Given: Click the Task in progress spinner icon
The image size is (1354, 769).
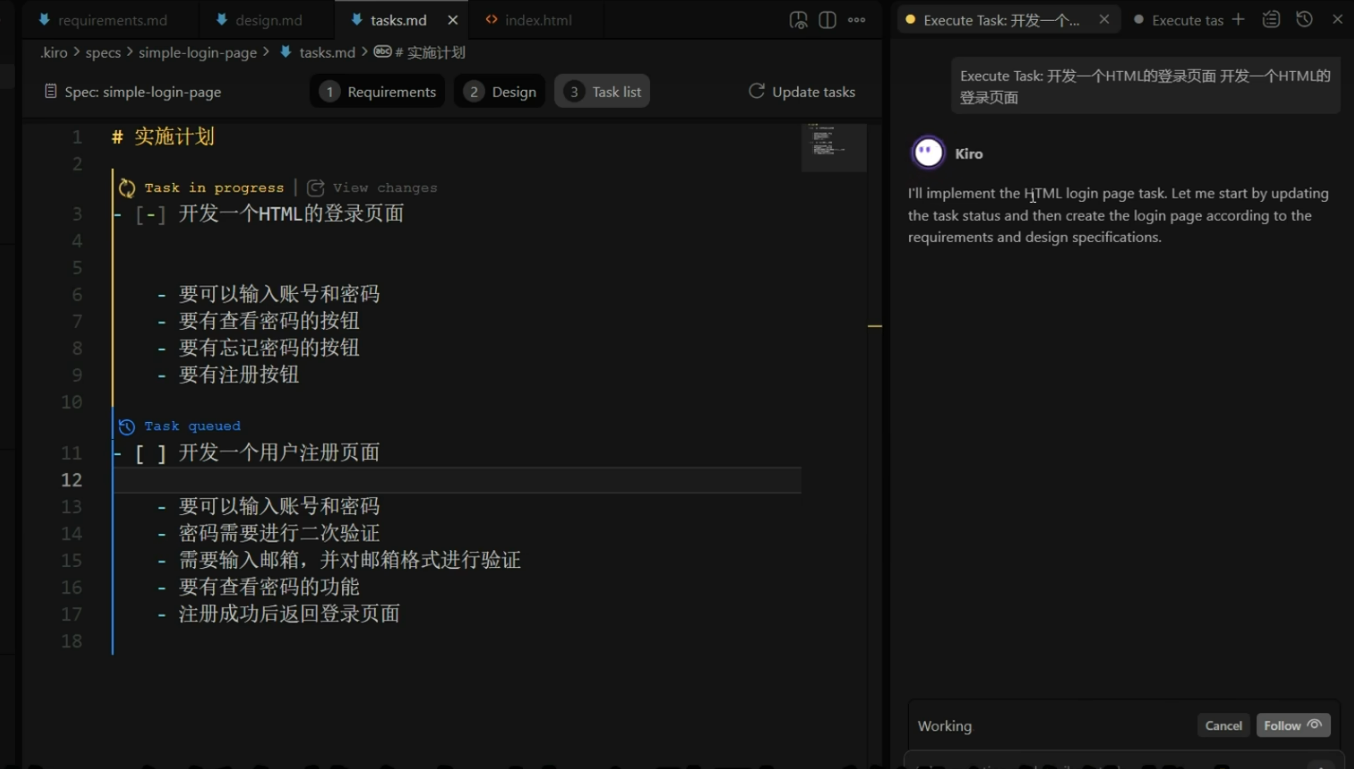Looking at the screenshot, I should [127, 188].
